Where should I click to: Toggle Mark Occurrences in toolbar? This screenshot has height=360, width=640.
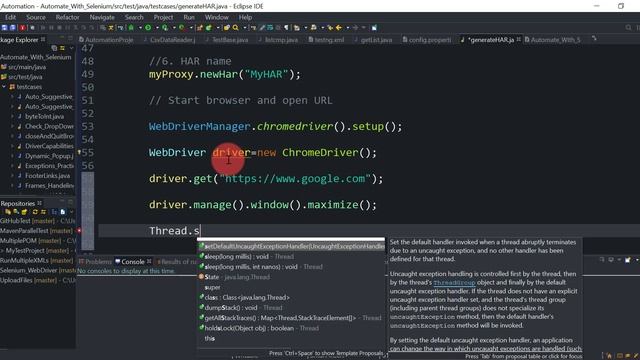tap(262, 28)
